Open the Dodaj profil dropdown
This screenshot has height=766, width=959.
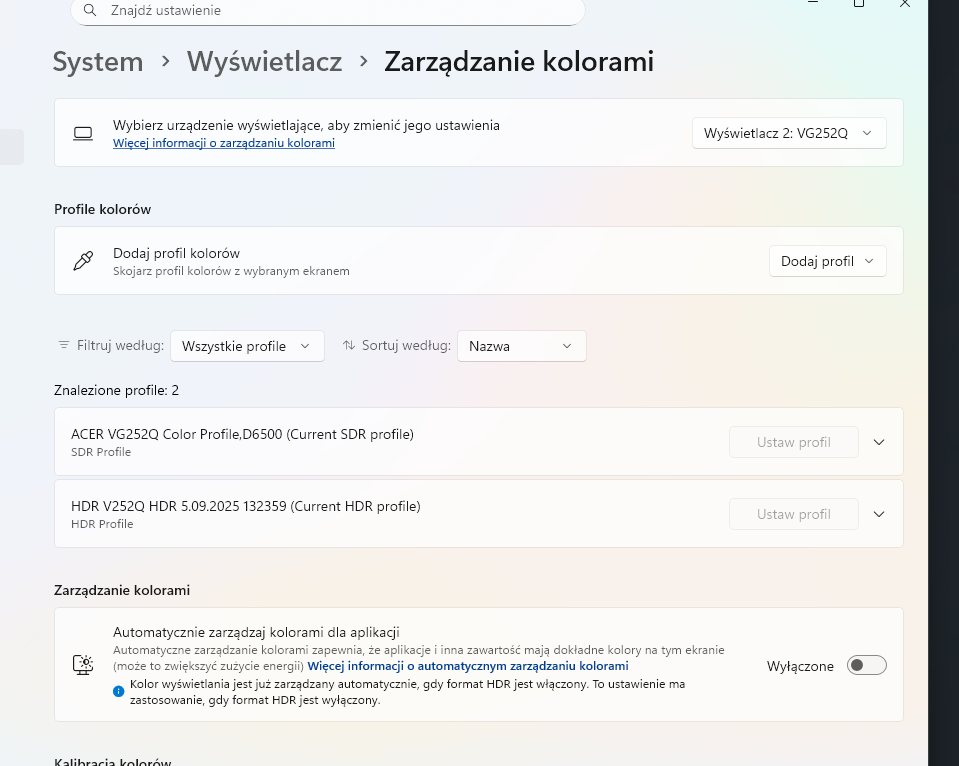point(827,261)
